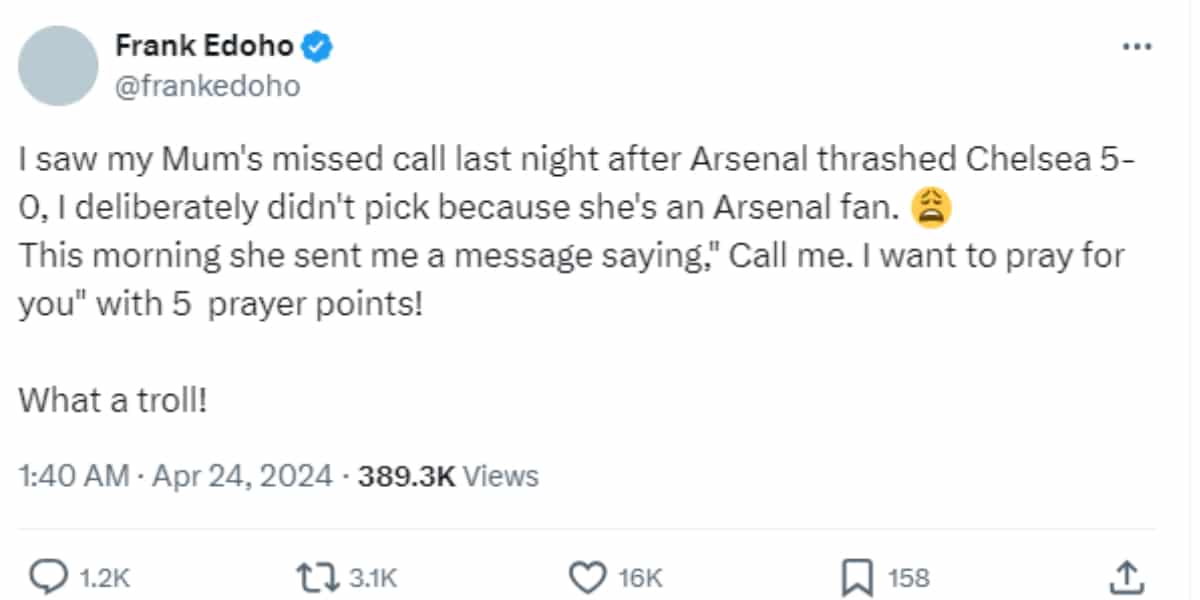
Task: Open the three-dot more options menu
Action: pos(1138,47)
